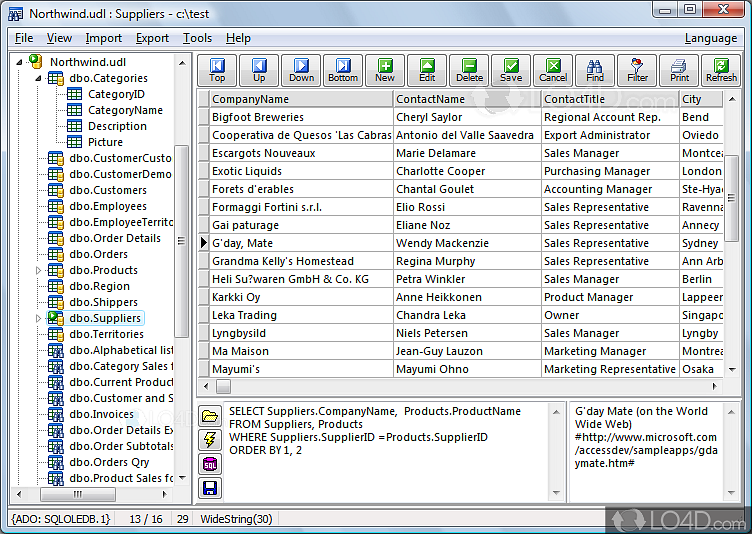Screen dimensions: 752x534
Task: Add a record with the New icon
Action: pyautogui.click(x=385, y=70)
